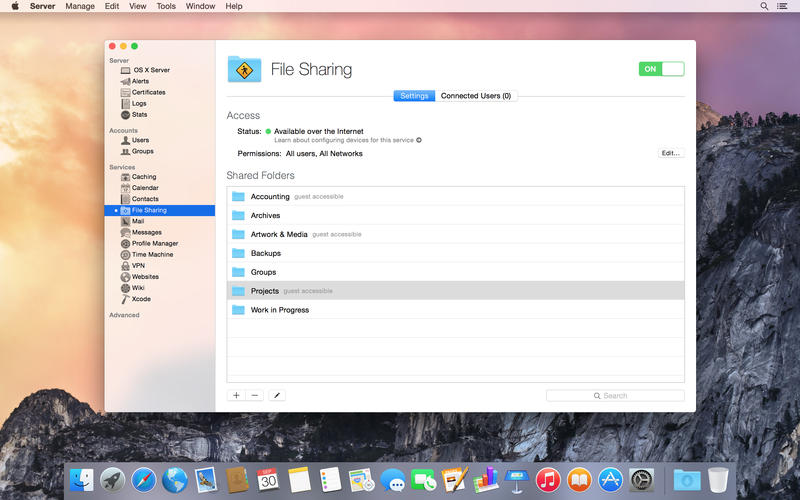Switch to Connected Users tab
Image resolution: width=800 pixels, height=500 pixels.
point(476,96)
